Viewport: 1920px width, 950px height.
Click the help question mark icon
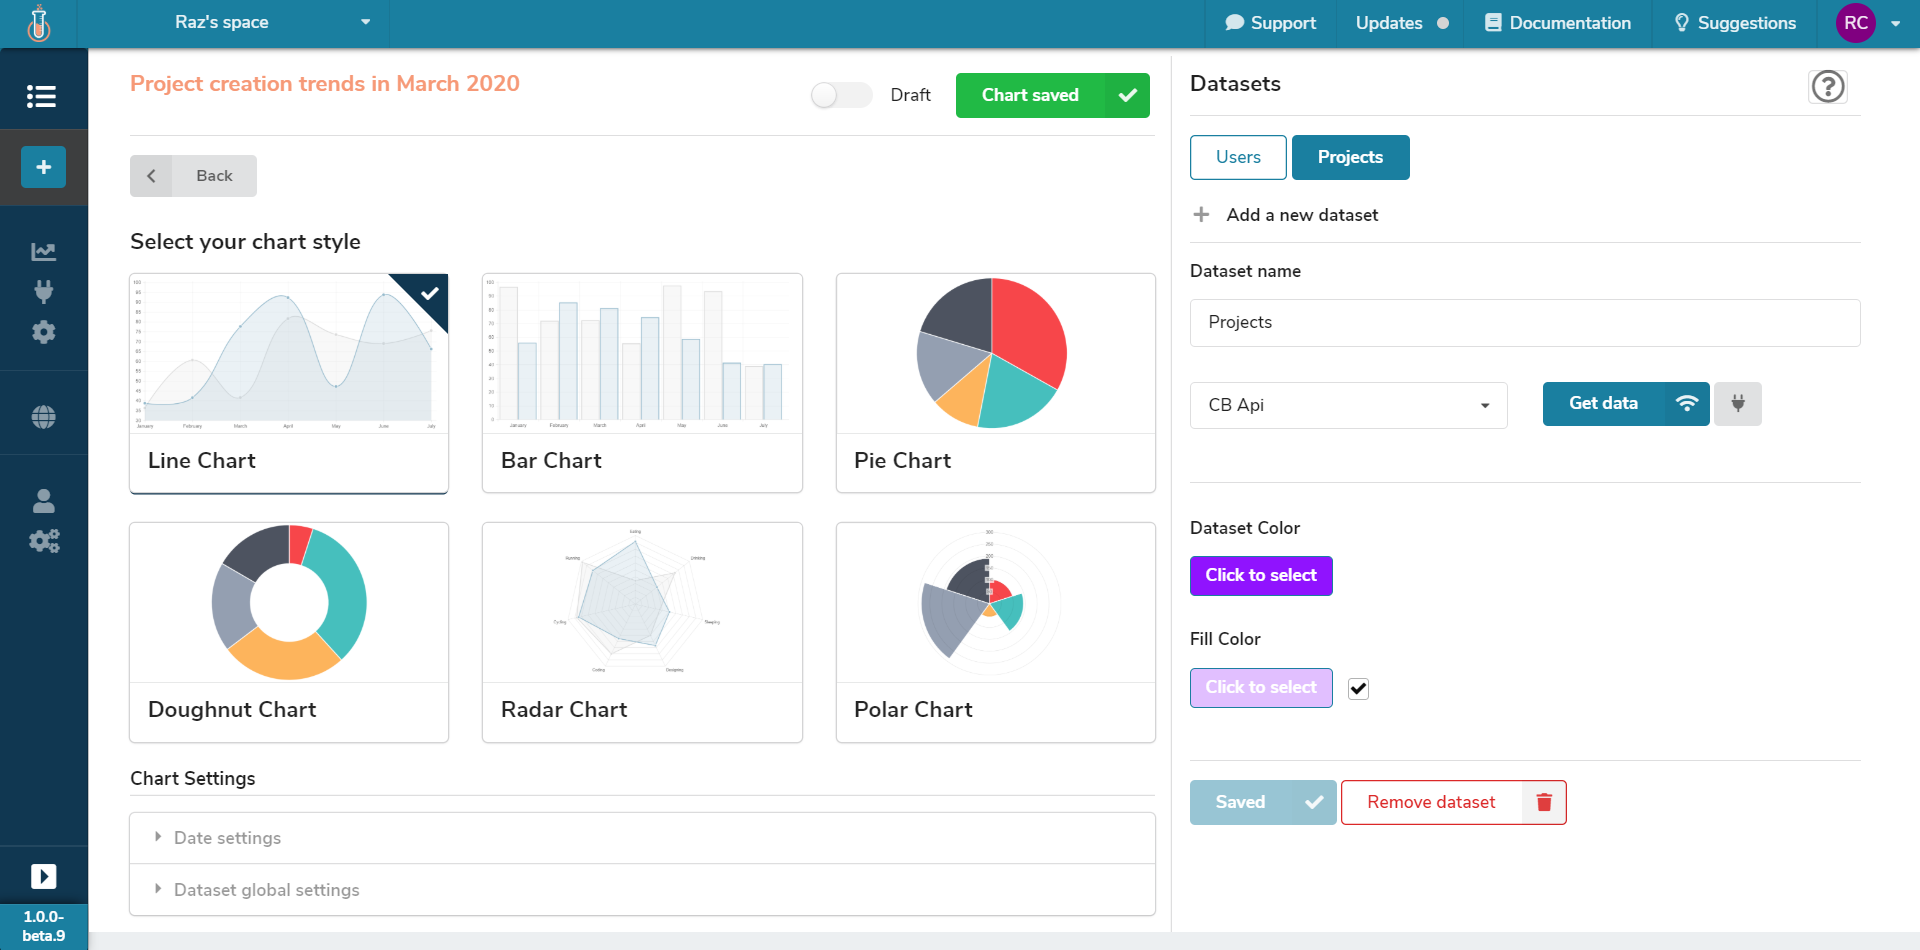1827,87
